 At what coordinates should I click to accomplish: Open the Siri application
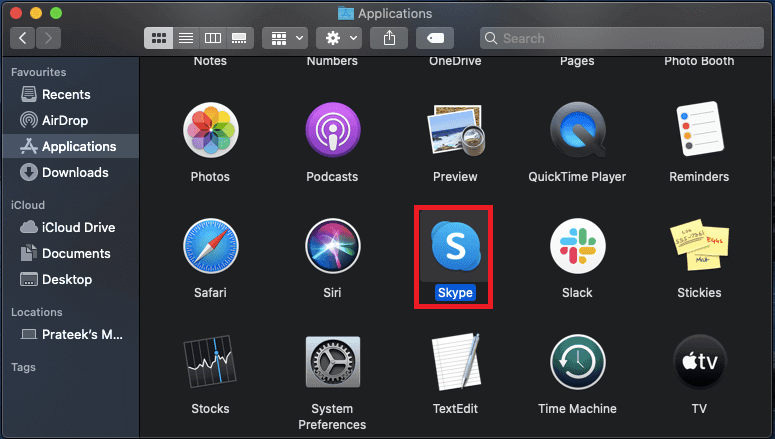(332, 247)
